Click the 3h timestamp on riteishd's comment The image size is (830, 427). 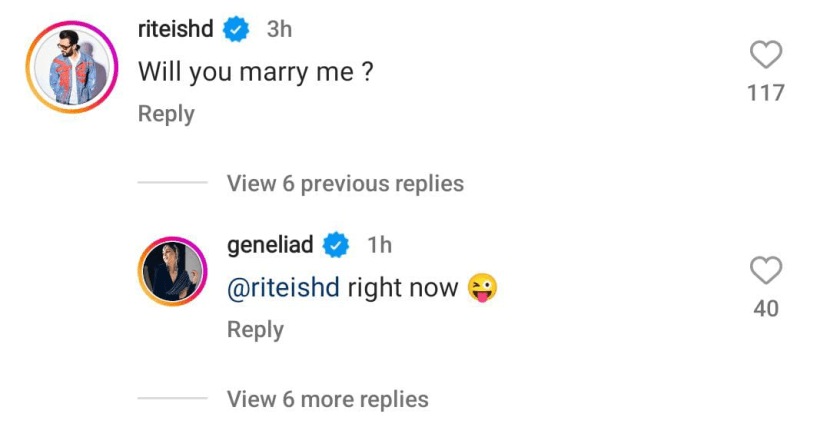click(279, 30)
